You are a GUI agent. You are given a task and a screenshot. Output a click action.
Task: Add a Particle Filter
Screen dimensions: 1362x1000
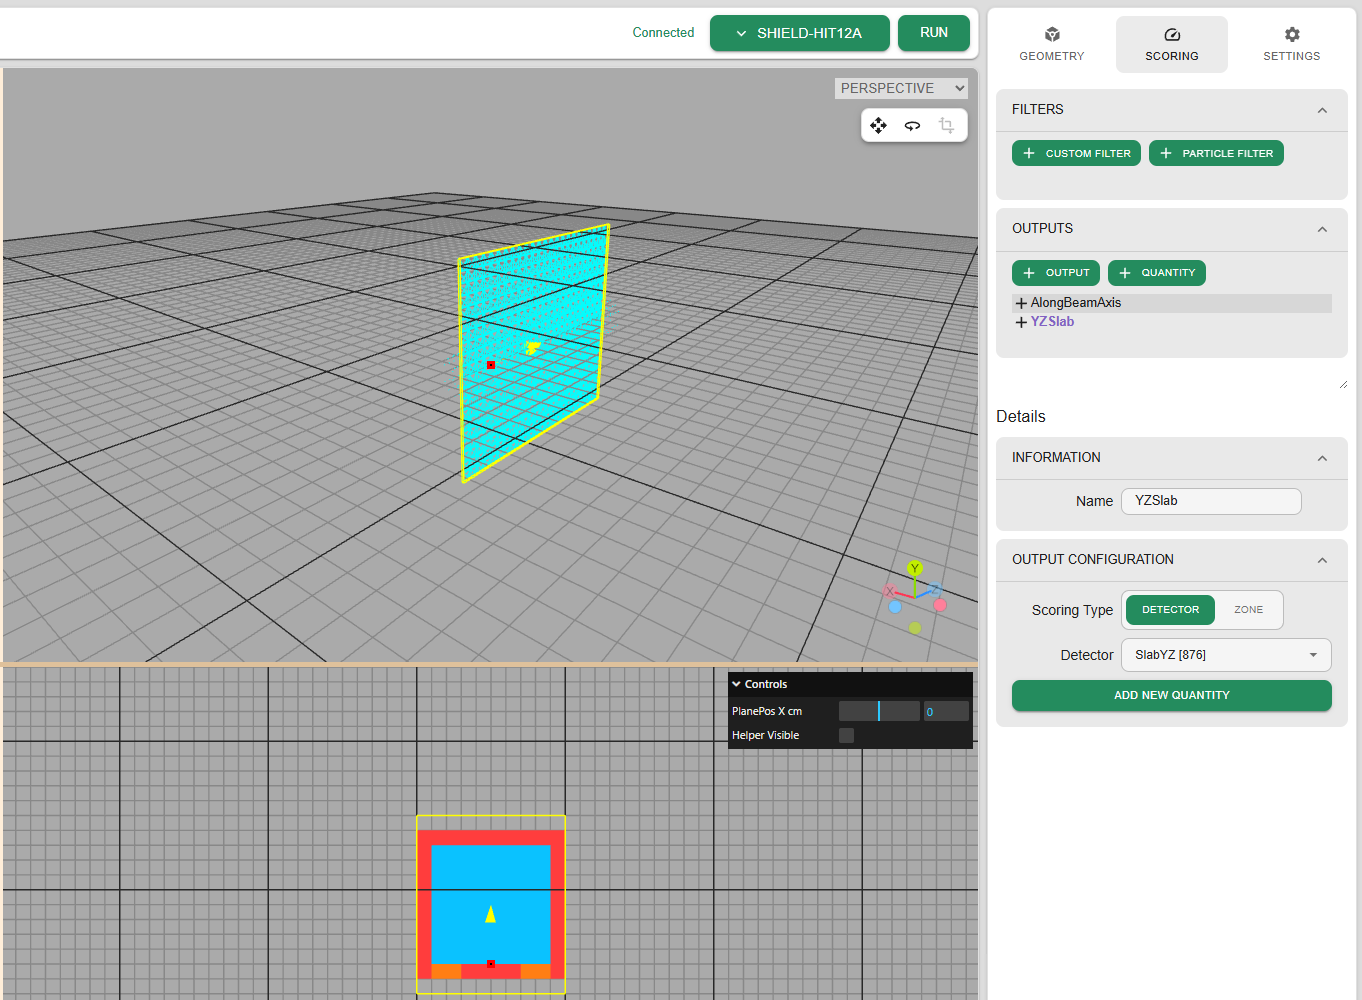pyautogui.click(x=1216, y=153)
